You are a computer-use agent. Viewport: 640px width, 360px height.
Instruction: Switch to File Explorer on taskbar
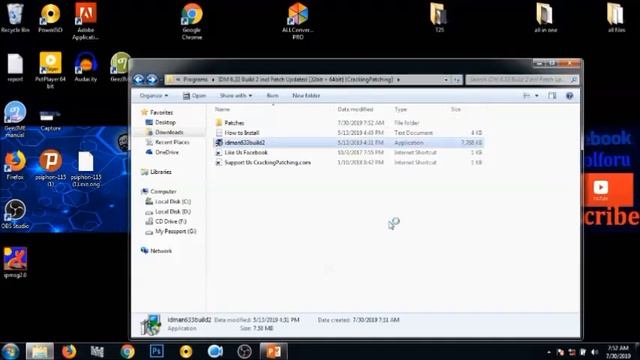(40, 351)
